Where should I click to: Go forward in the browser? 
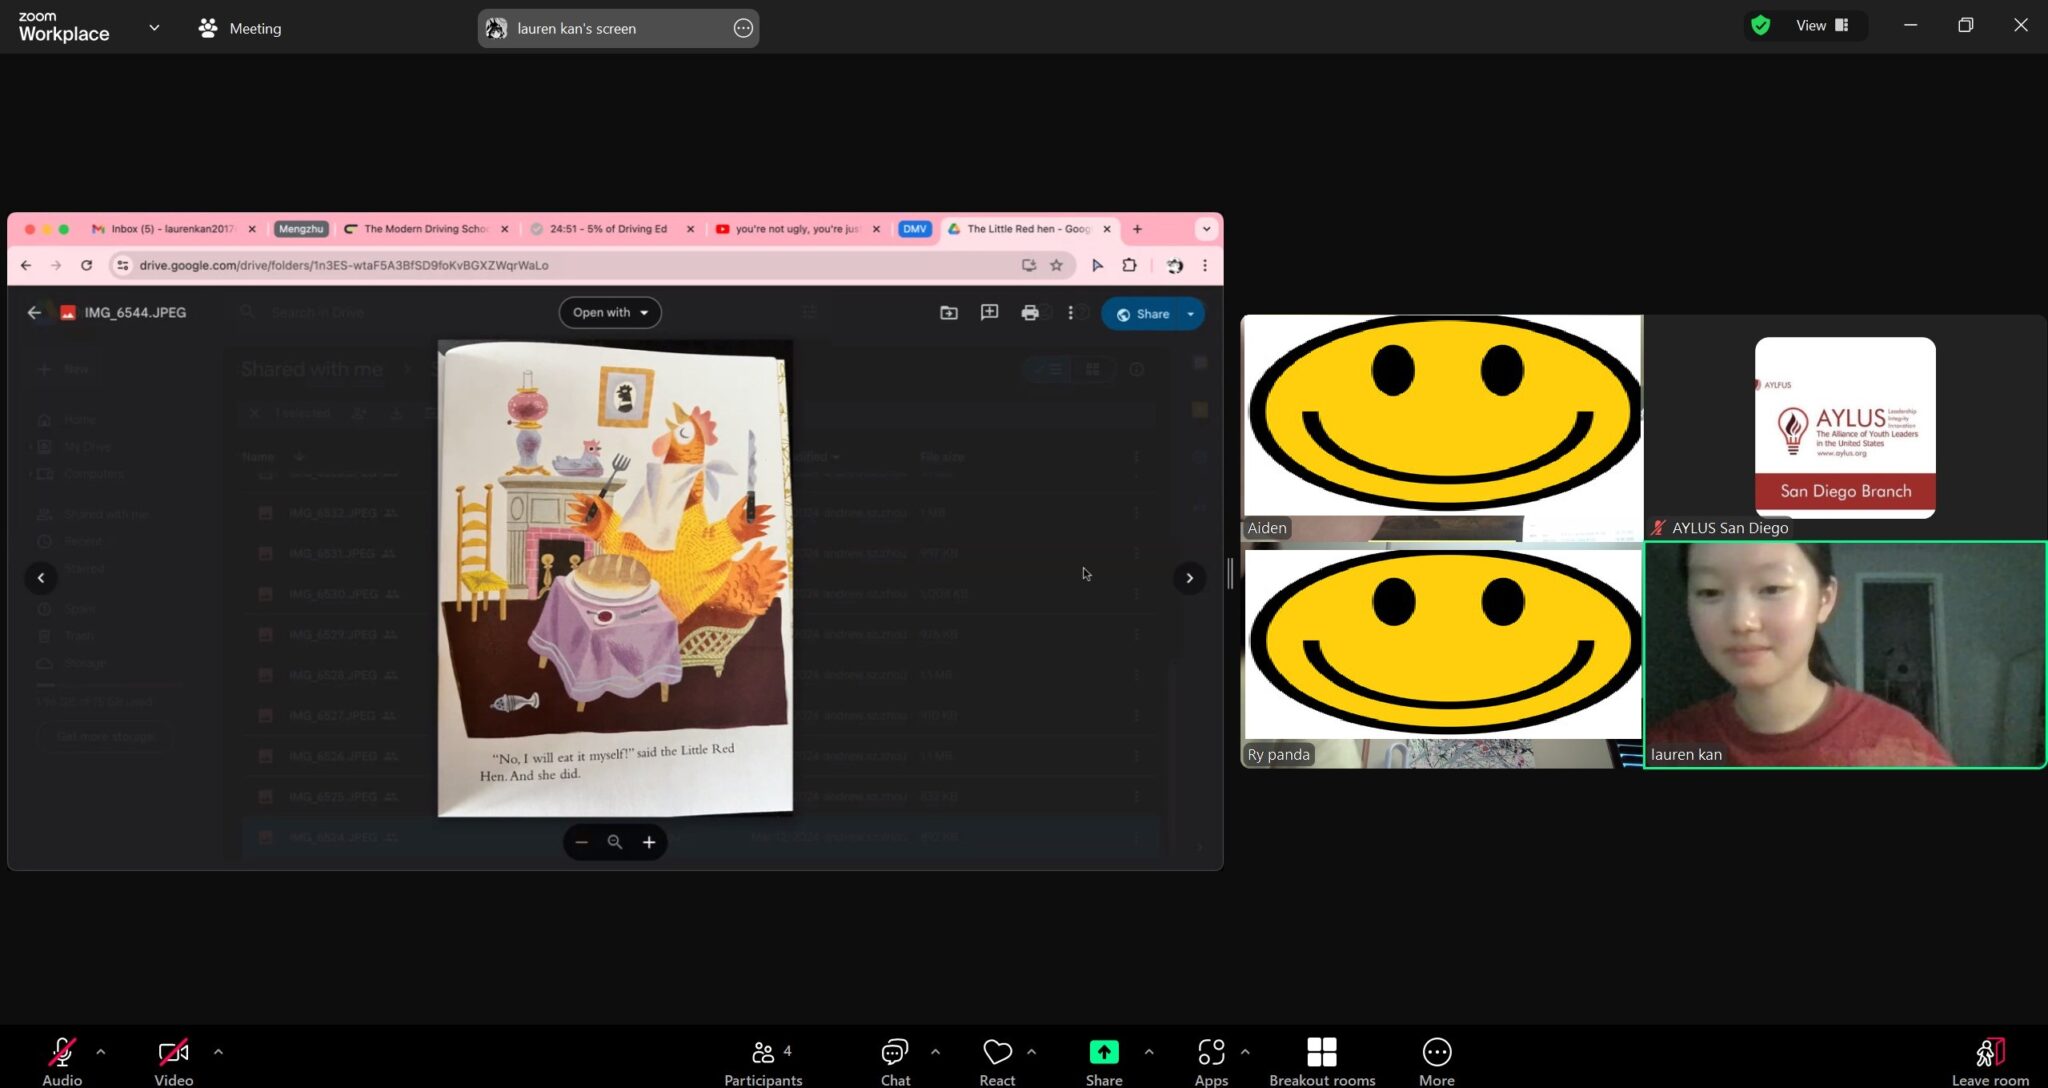(x=56, y=265)
